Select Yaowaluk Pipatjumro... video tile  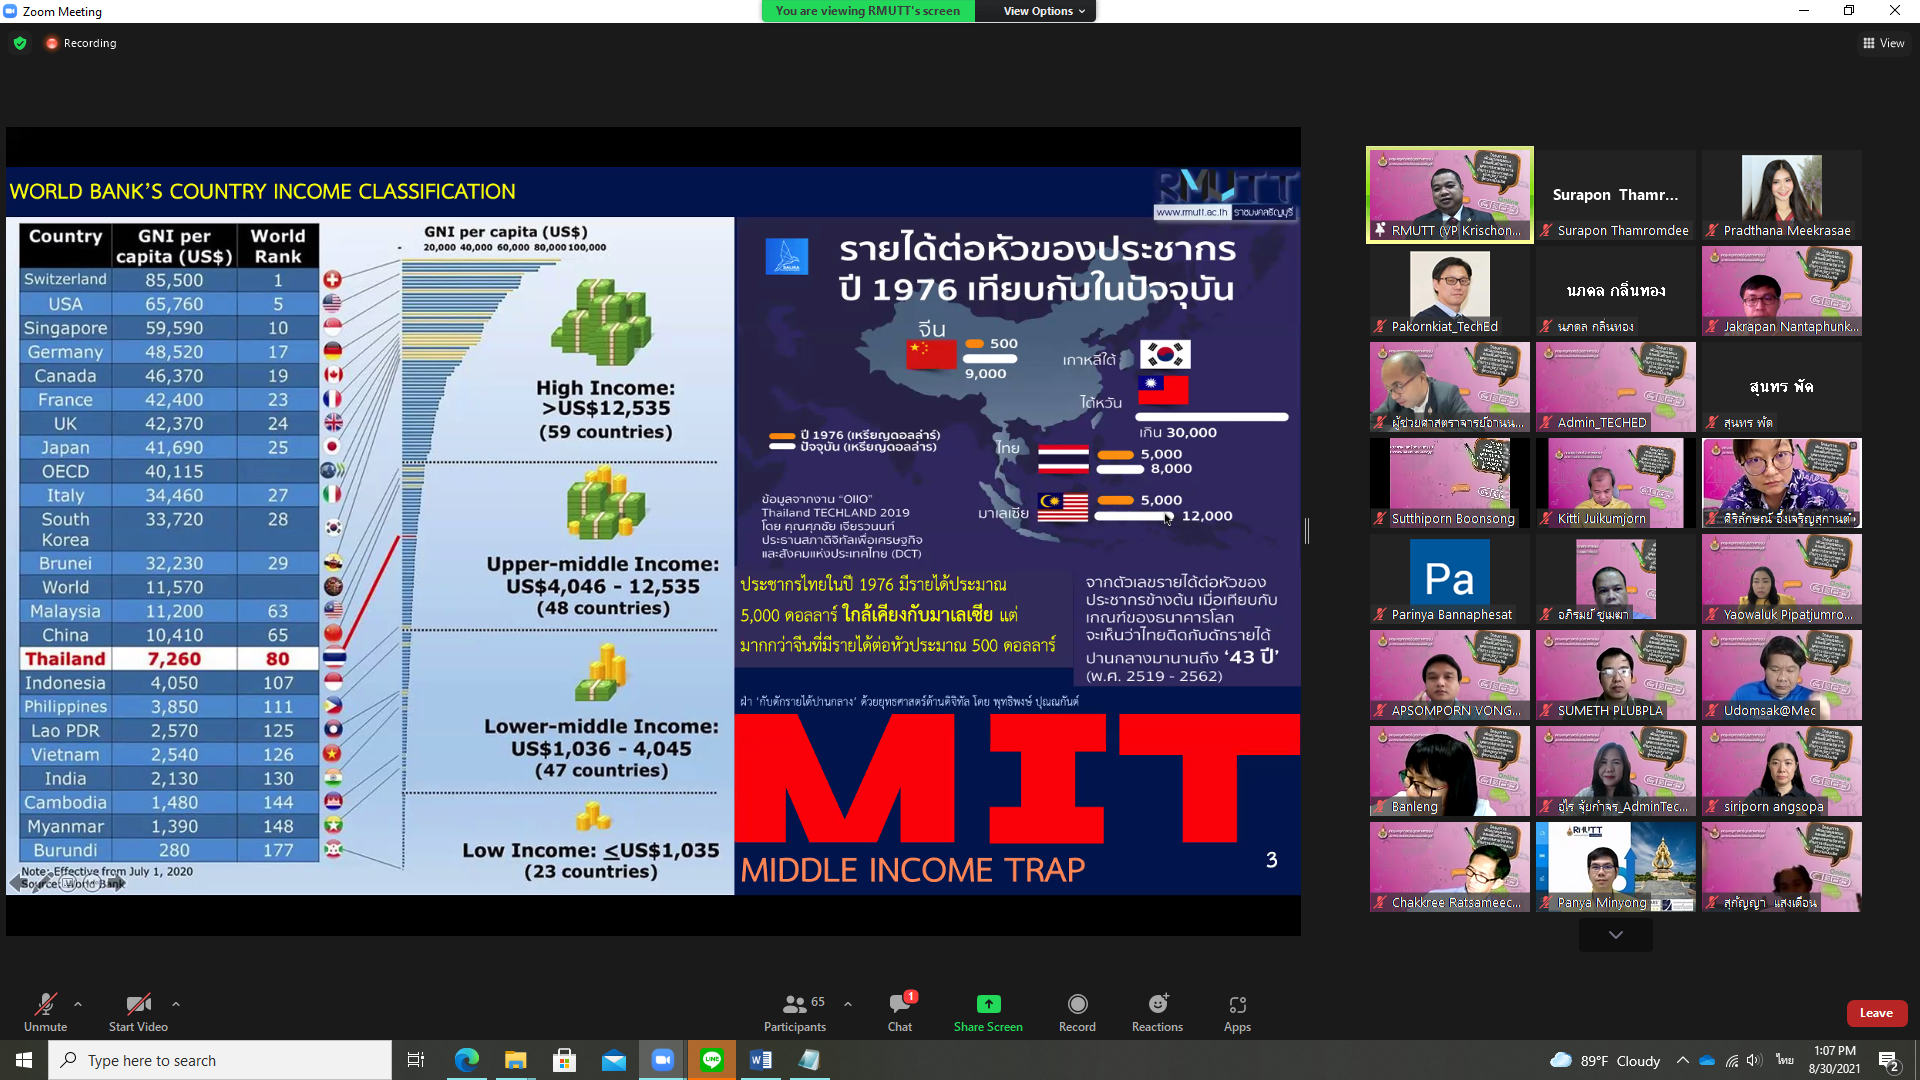[1782, 579]
